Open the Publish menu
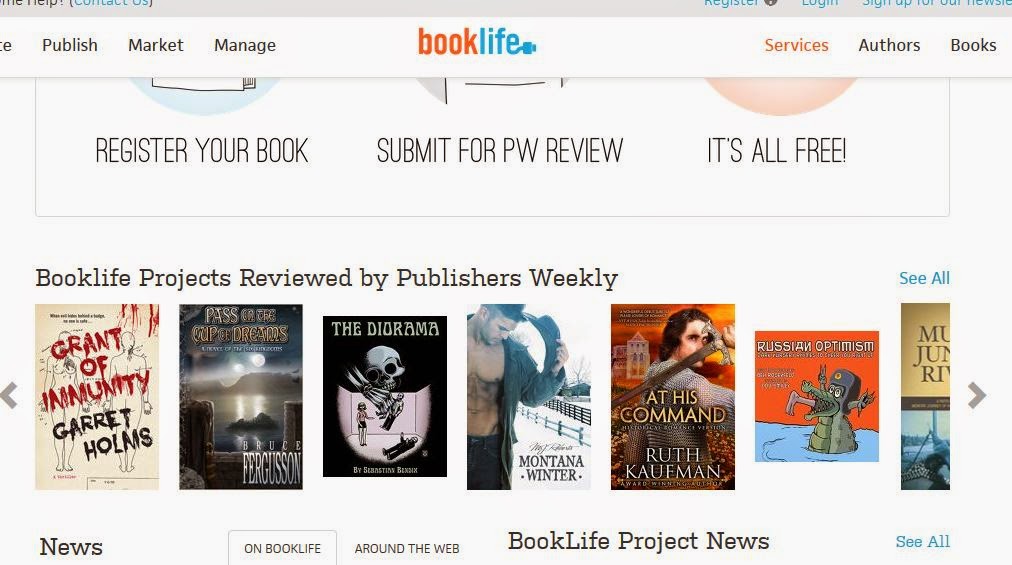 click(70, 45)
